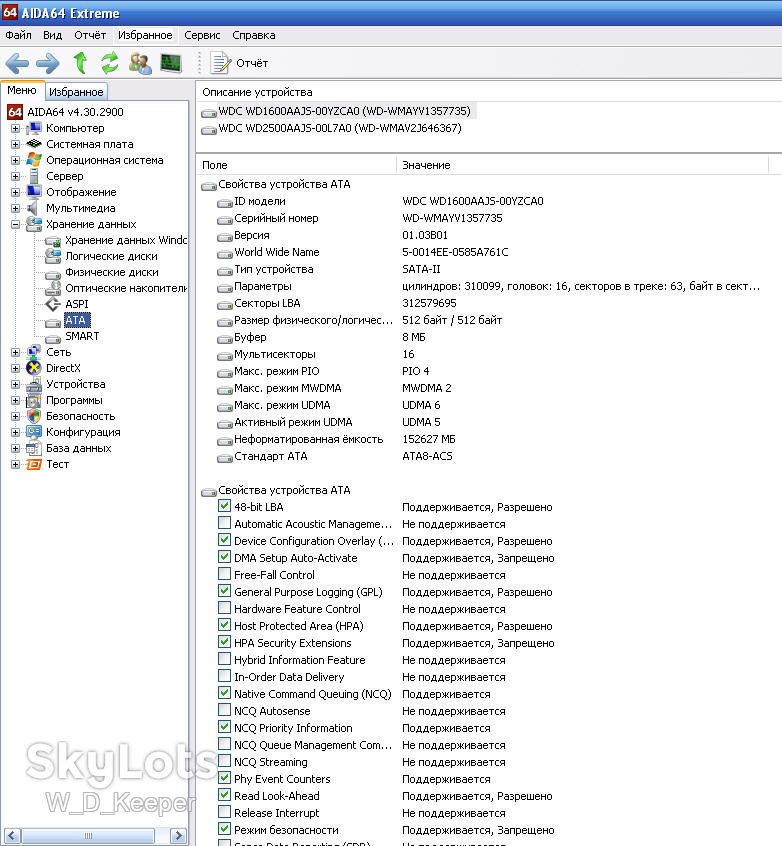Collapse the Хранение данных tree node
Image resolution: width=782 pixels, height=846 pixels.
15,224
